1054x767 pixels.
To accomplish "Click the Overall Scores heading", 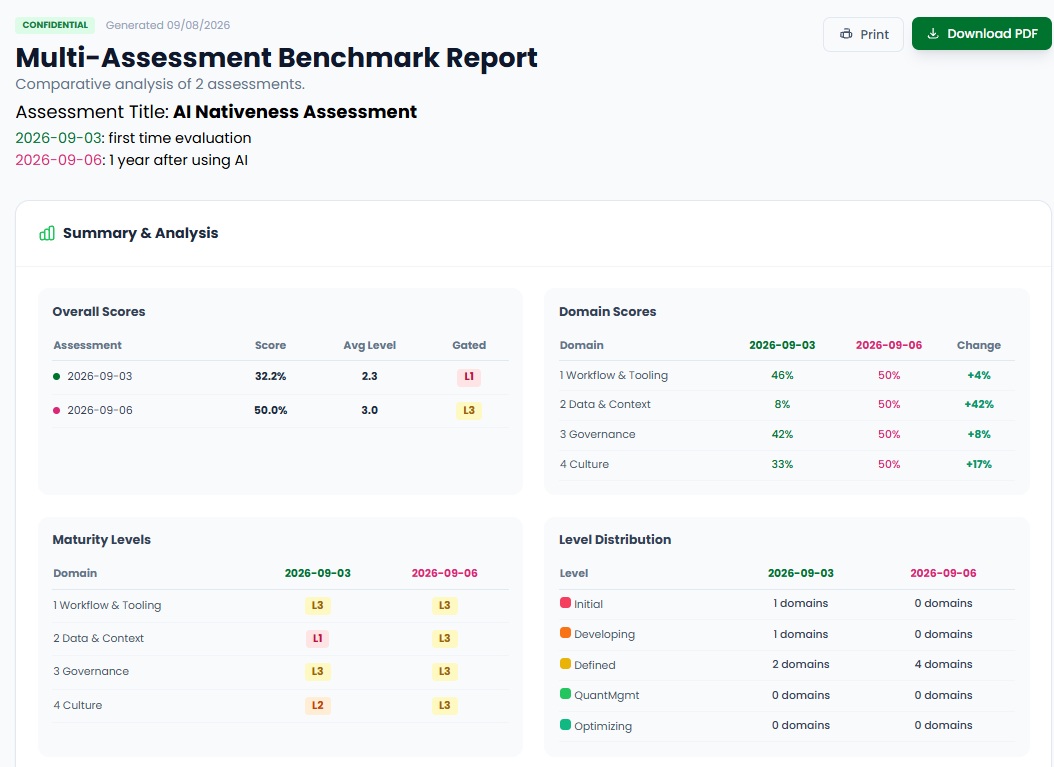I will coord(99,311).
